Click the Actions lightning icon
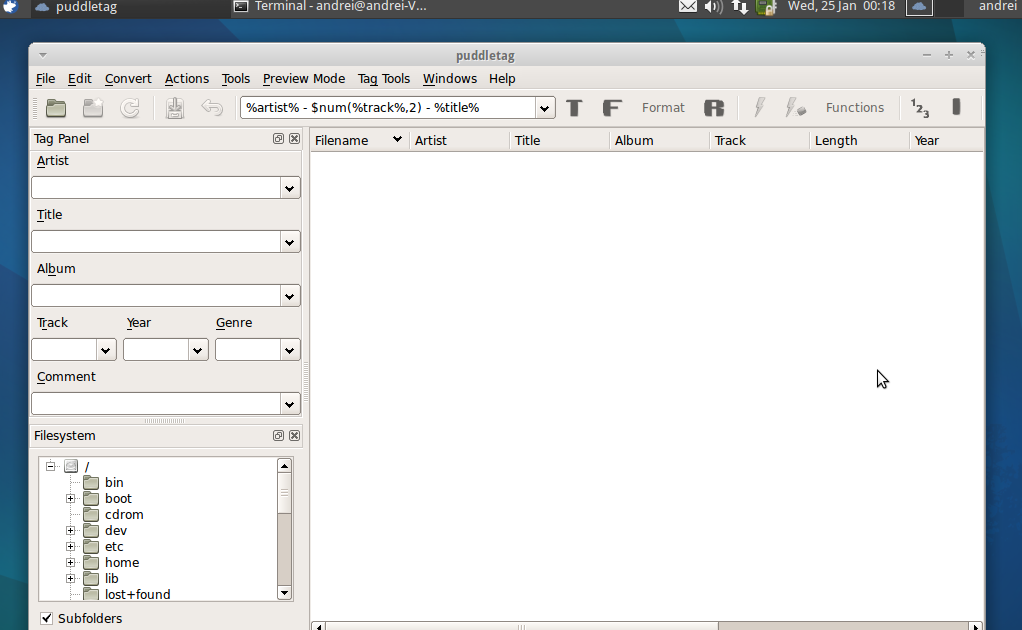The image size is (1022, 630). coord(759,107)
